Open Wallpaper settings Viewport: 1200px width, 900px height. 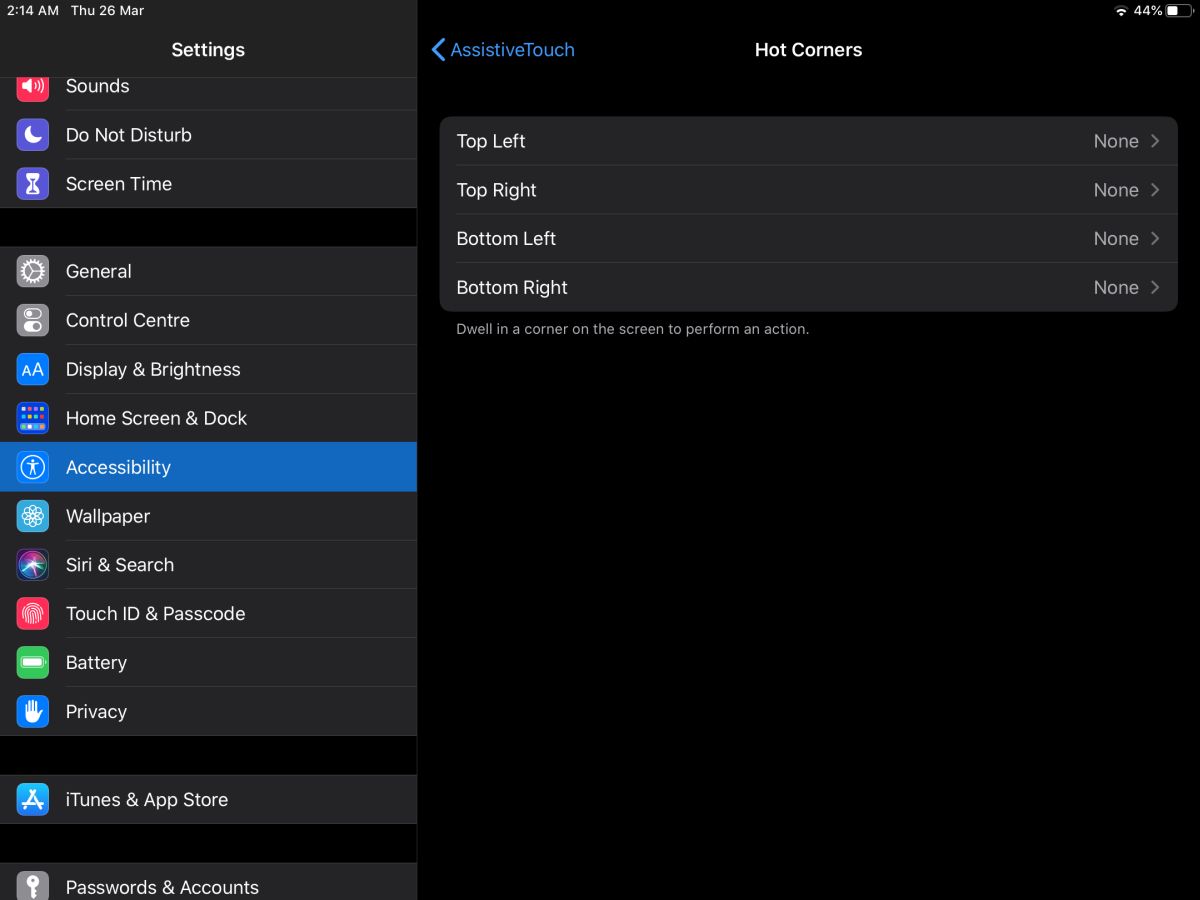[x=208, y=516]
